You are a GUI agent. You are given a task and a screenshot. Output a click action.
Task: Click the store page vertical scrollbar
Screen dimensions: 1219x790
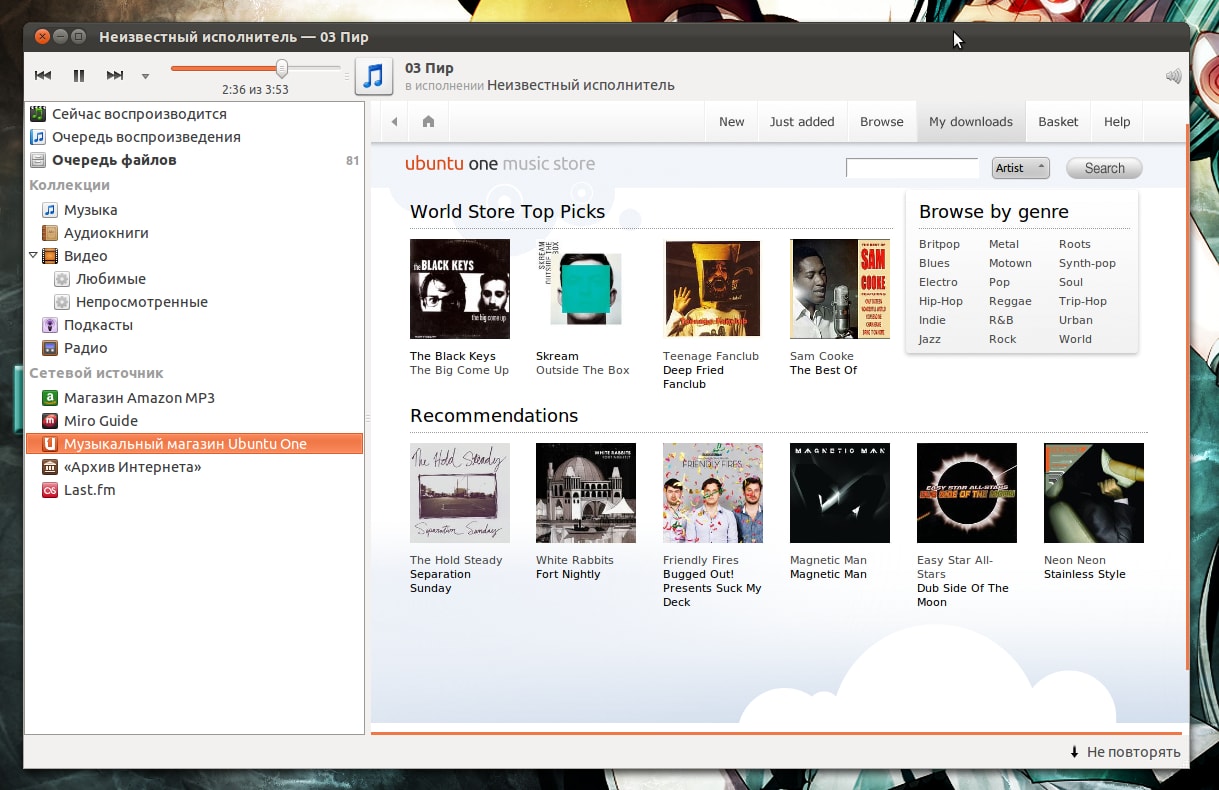1186,398
